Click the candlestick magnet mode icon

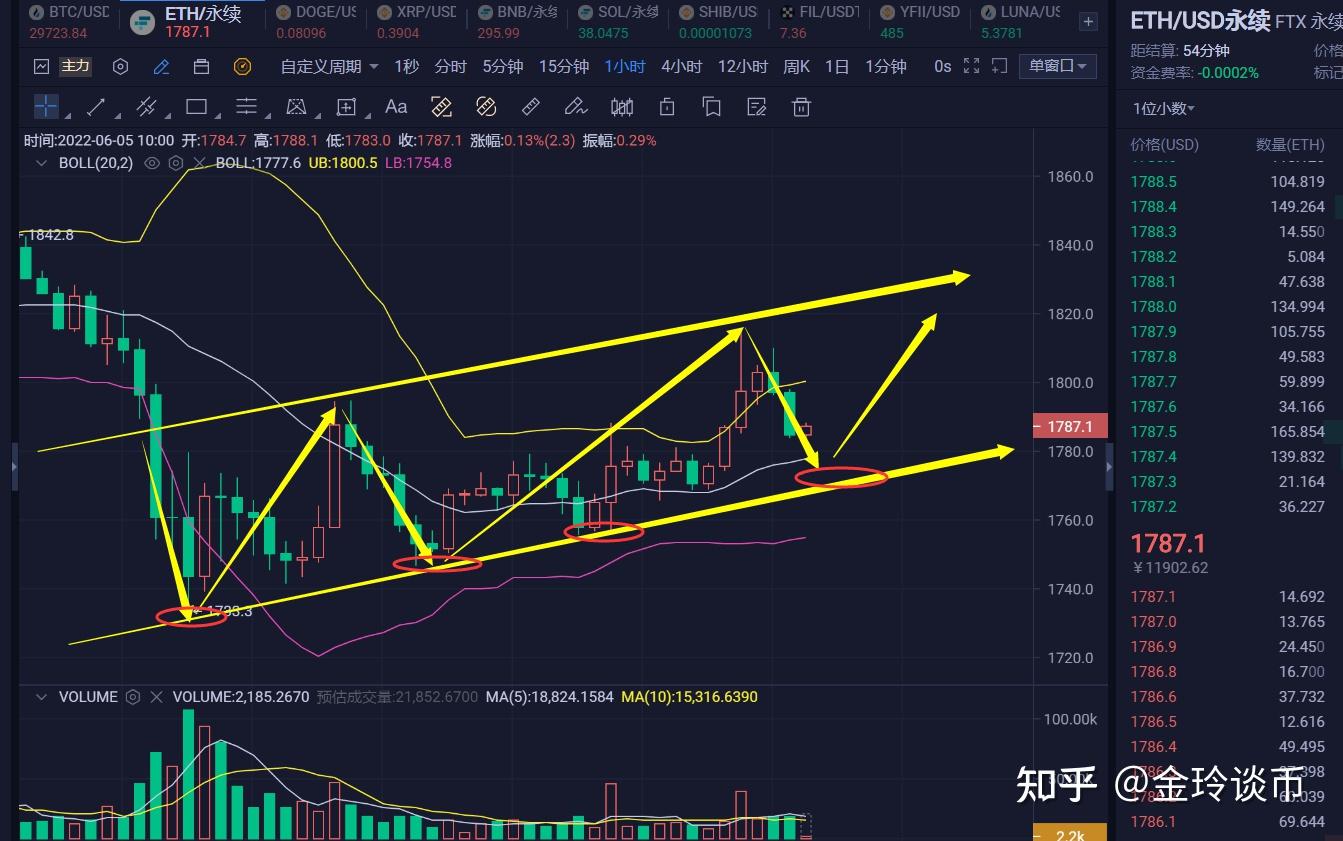[x=622, y=106]
